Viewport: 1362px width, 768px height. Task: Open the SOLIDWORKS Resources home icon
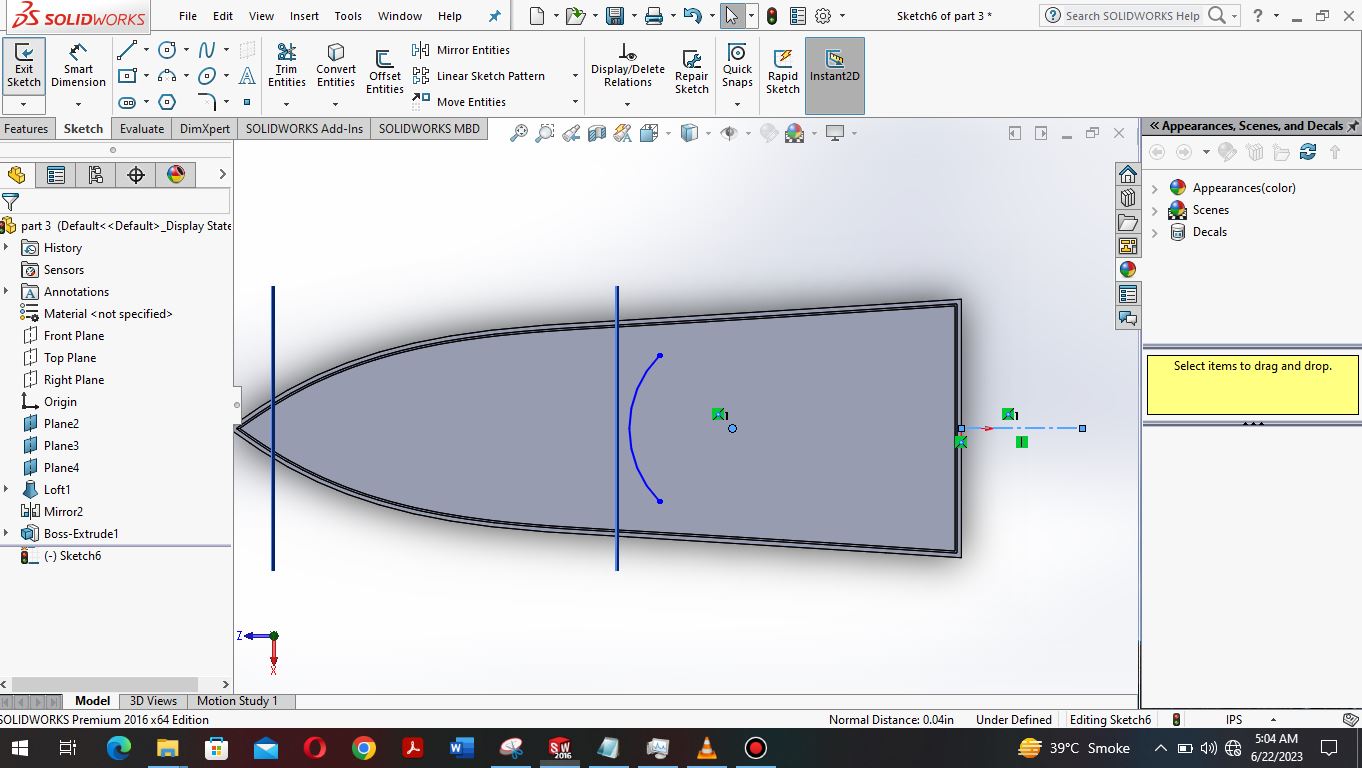(1128, 174)
